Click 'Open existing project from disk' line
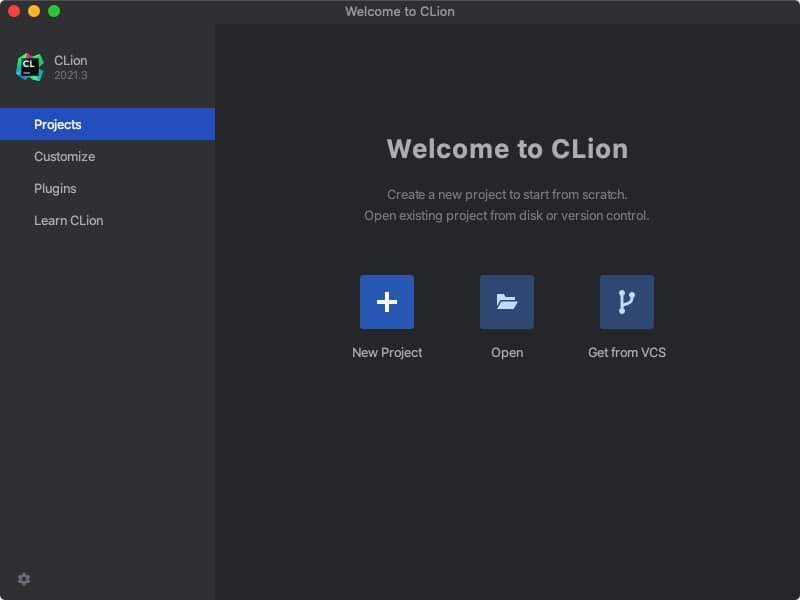Screen dimensions: 800x600 click(x=506, y=216)
